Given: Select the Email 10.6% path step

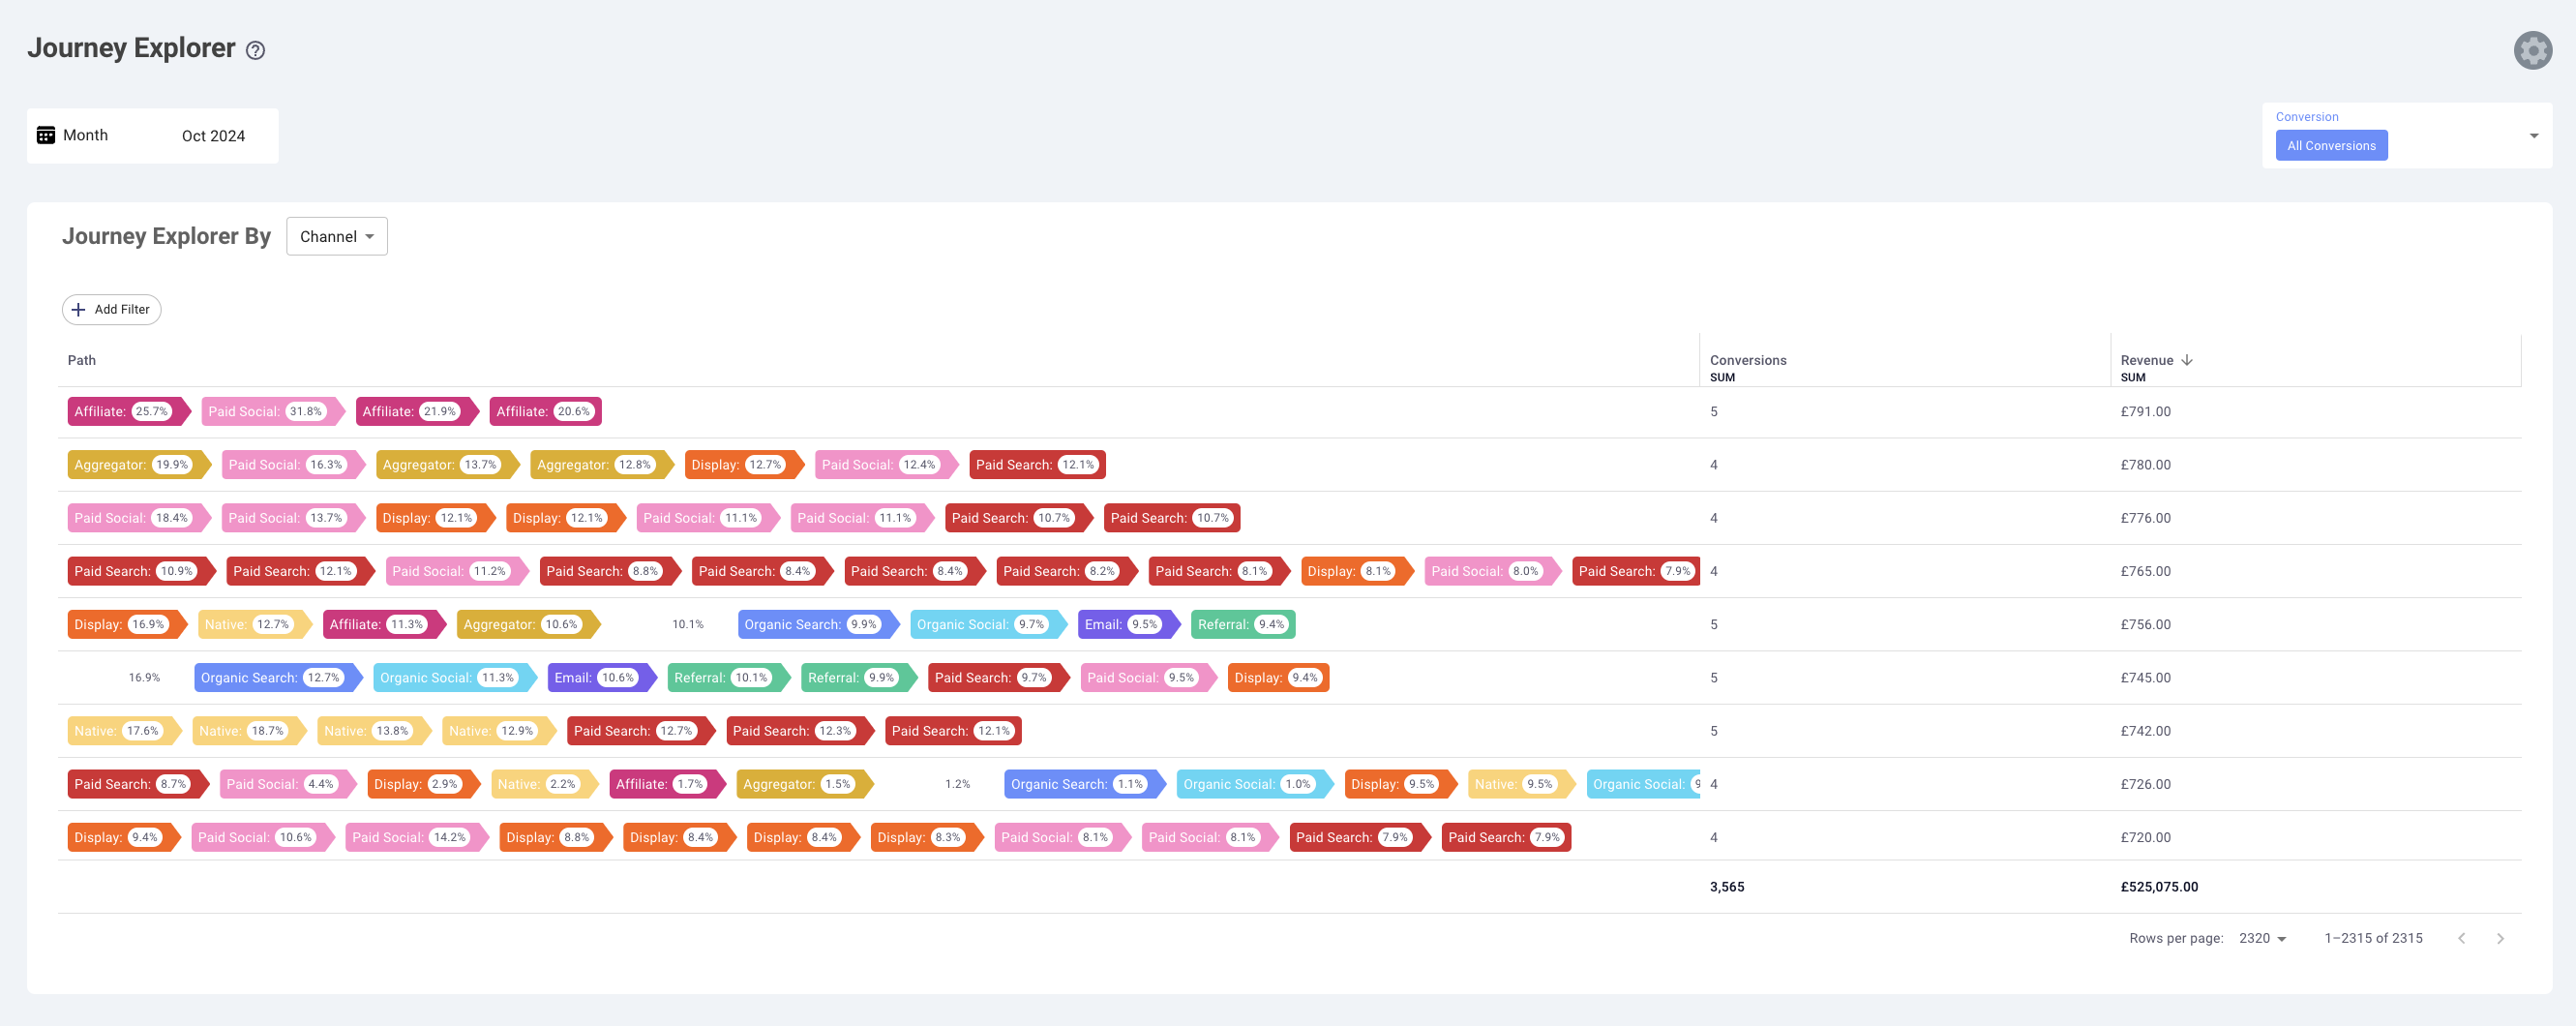Looking at the screenshot, I should pyautogui.click(x=602, y=678).
